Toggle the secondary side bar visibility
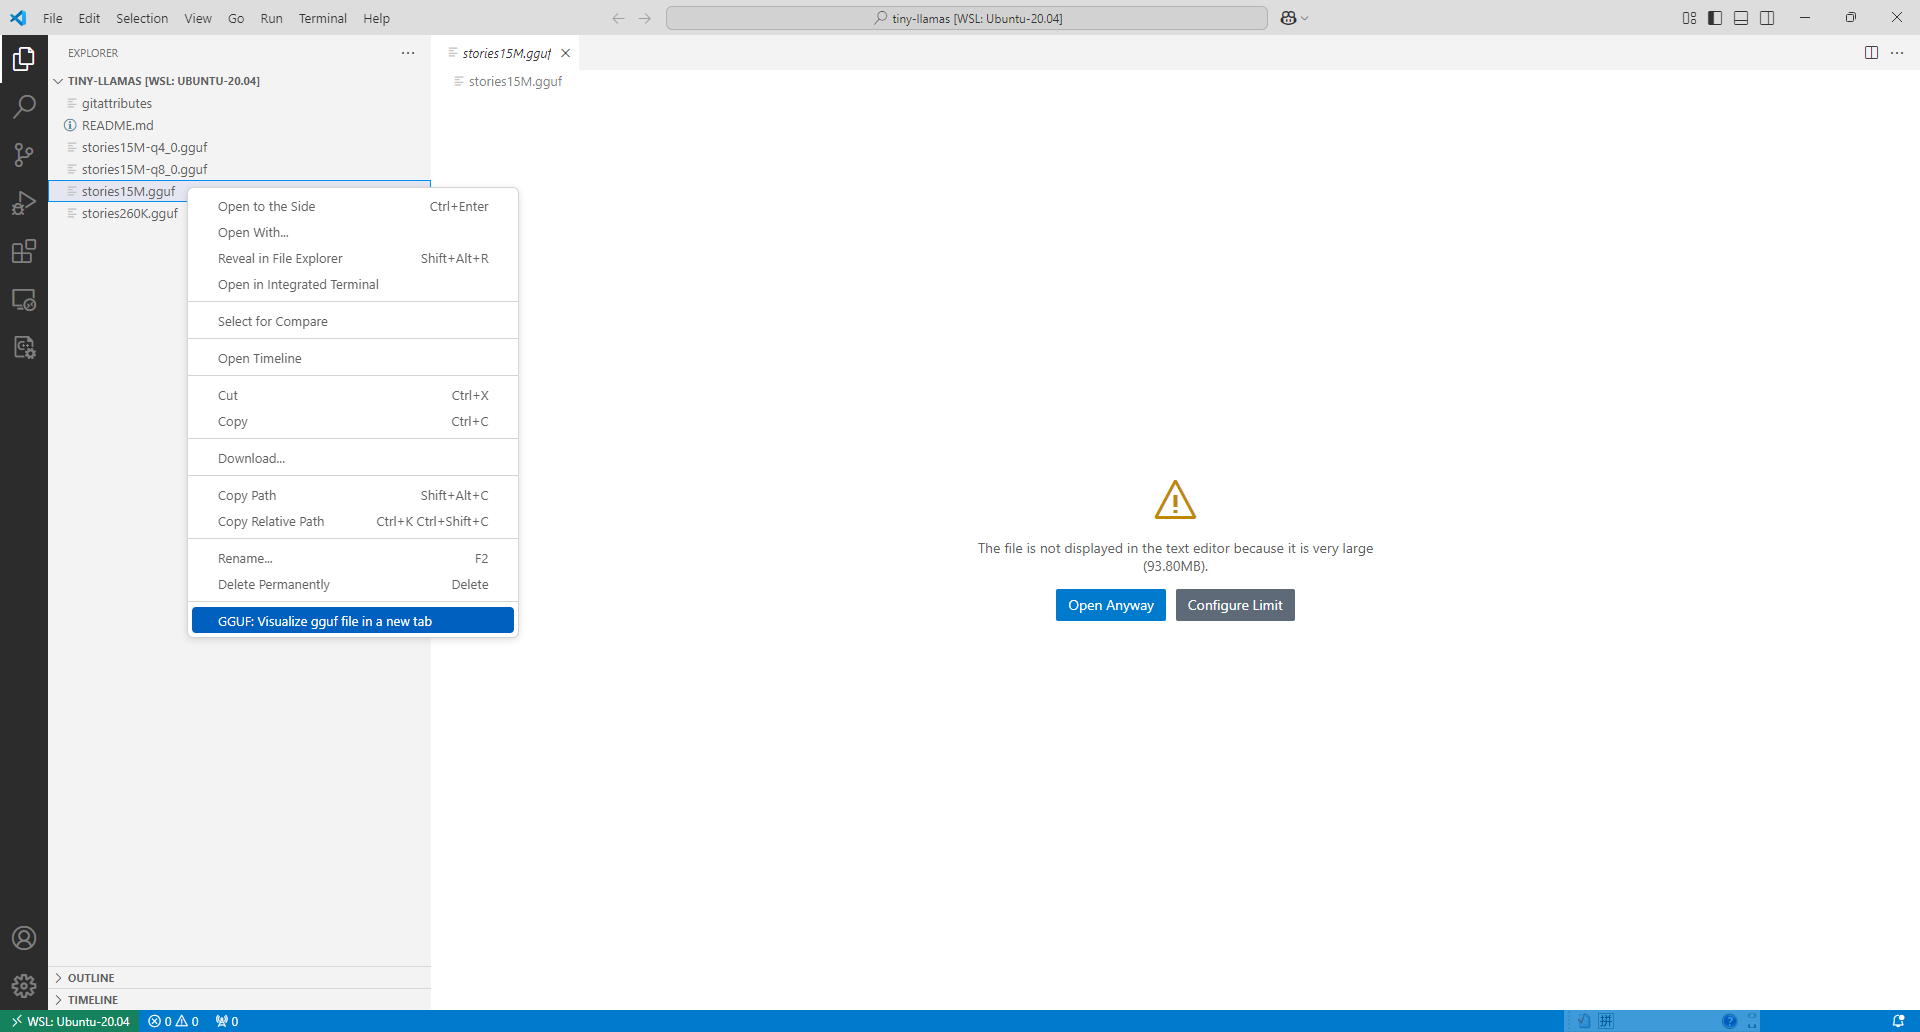The height and width of the screenshot is (1032, 1920). point(1767,18)
